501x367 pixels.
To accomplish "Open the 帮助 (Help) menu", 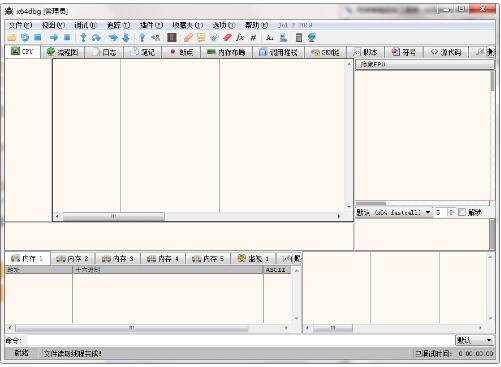I will [256, 25].
